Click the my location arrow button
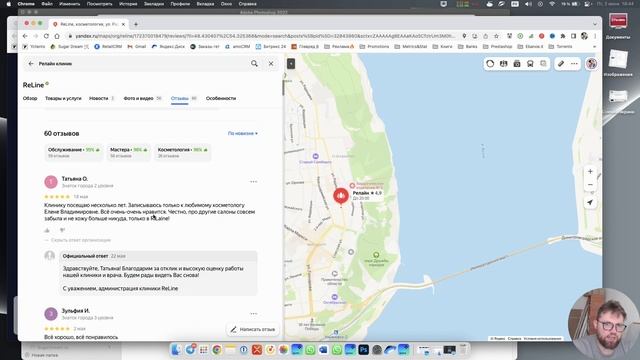The height and width of the screenshot is (360, 640). coord(590,202)
